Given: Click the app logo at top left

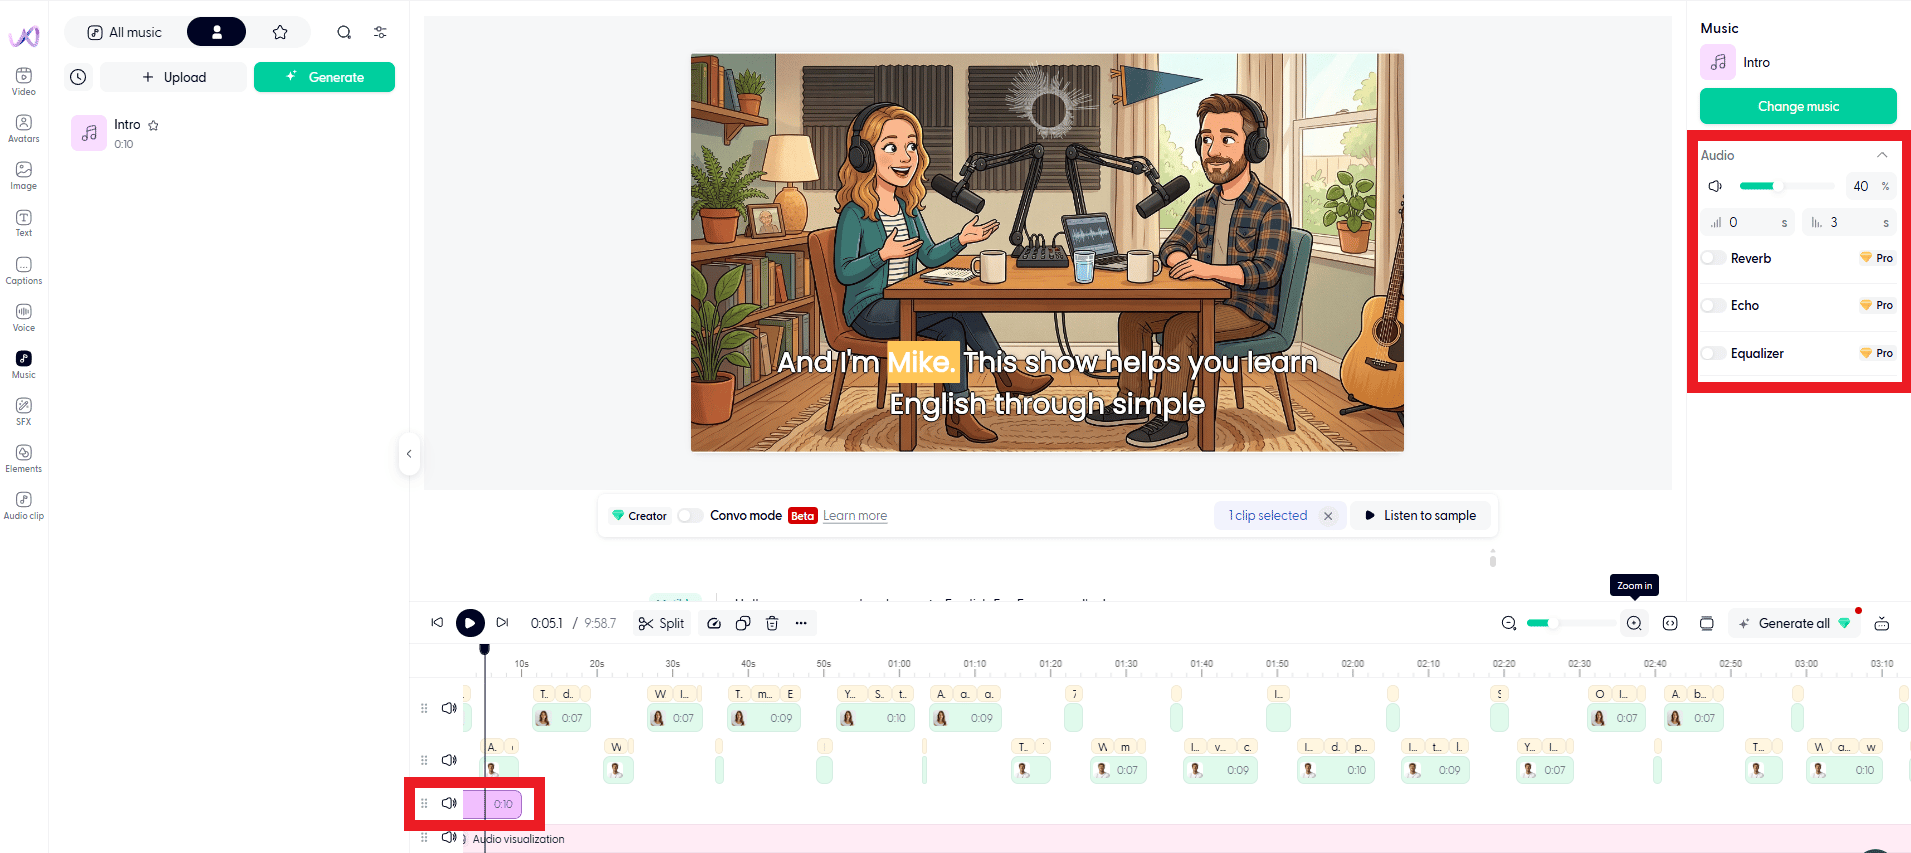Looking at the screenshot, I should point(24,37).
